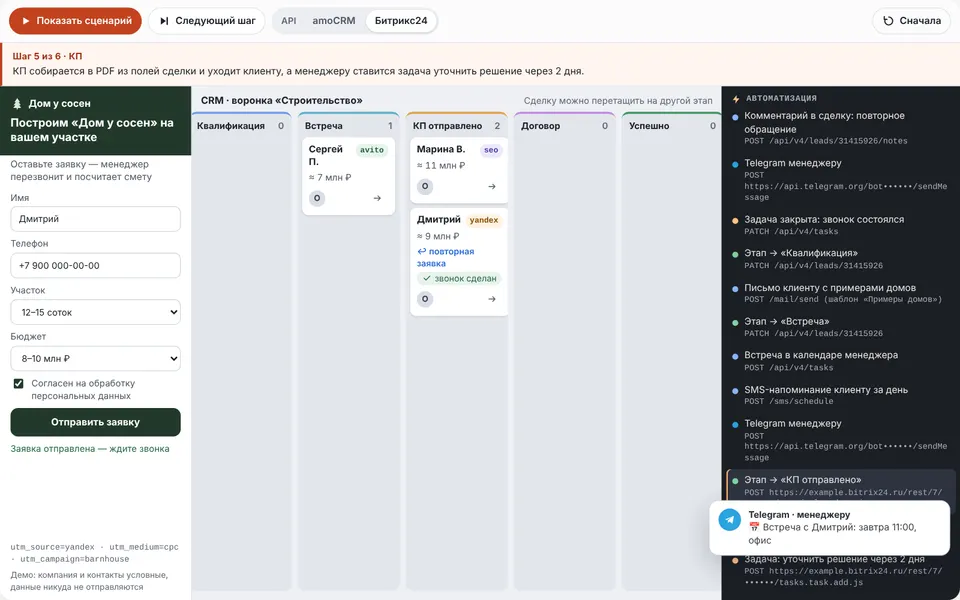Click the O avatar on the Дмитрий card
960x600 pixels.
pyautogui.click(x=425, y=299)
